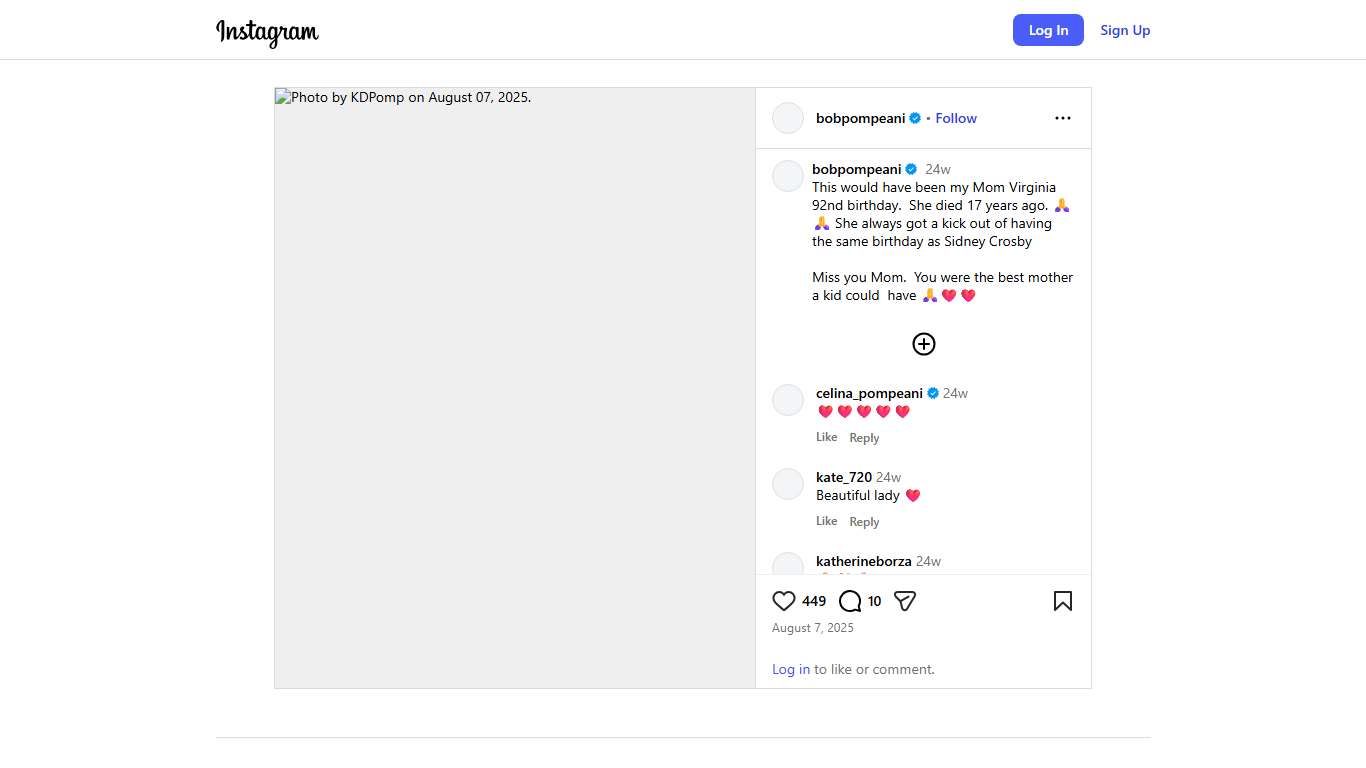This screenshot has height=768, width=1366.
Task: Like kate_720's "Beautiful lady" comment
Action: pyautogui.click(x=826, y=521)
